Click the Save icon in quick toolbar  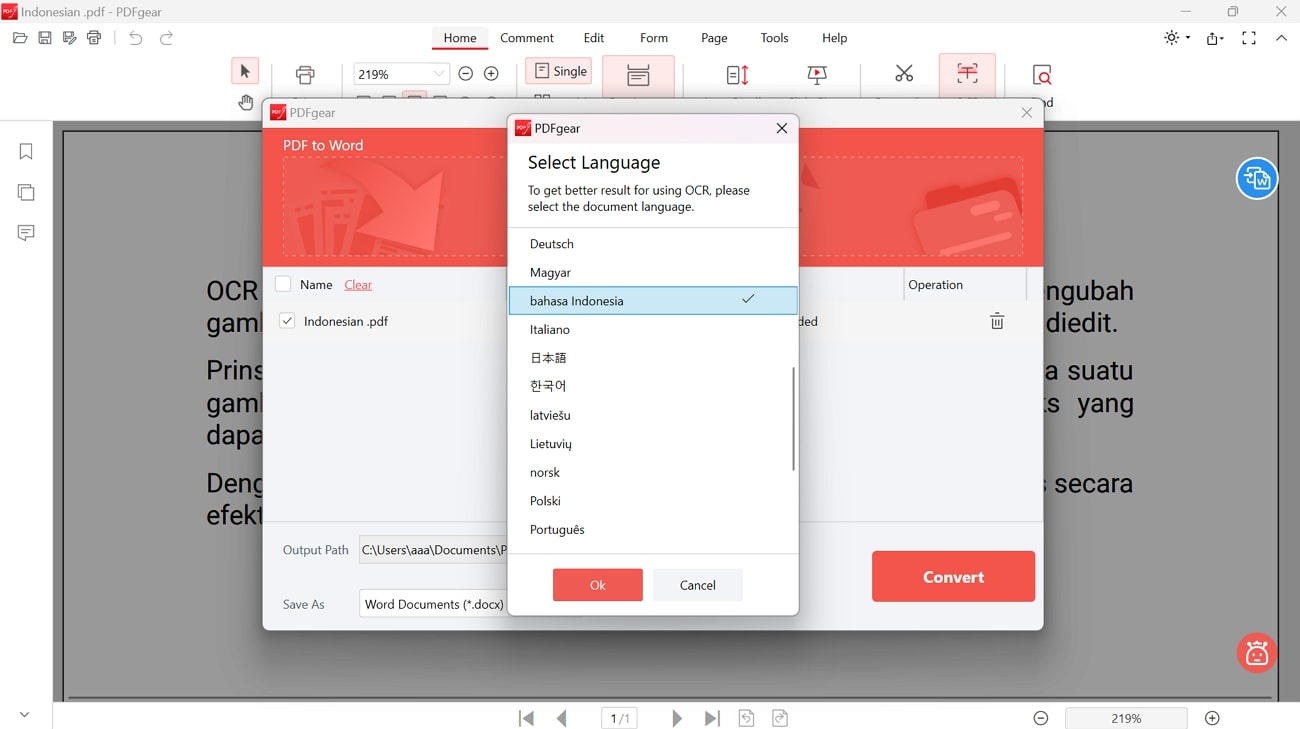tap(45, 38)
